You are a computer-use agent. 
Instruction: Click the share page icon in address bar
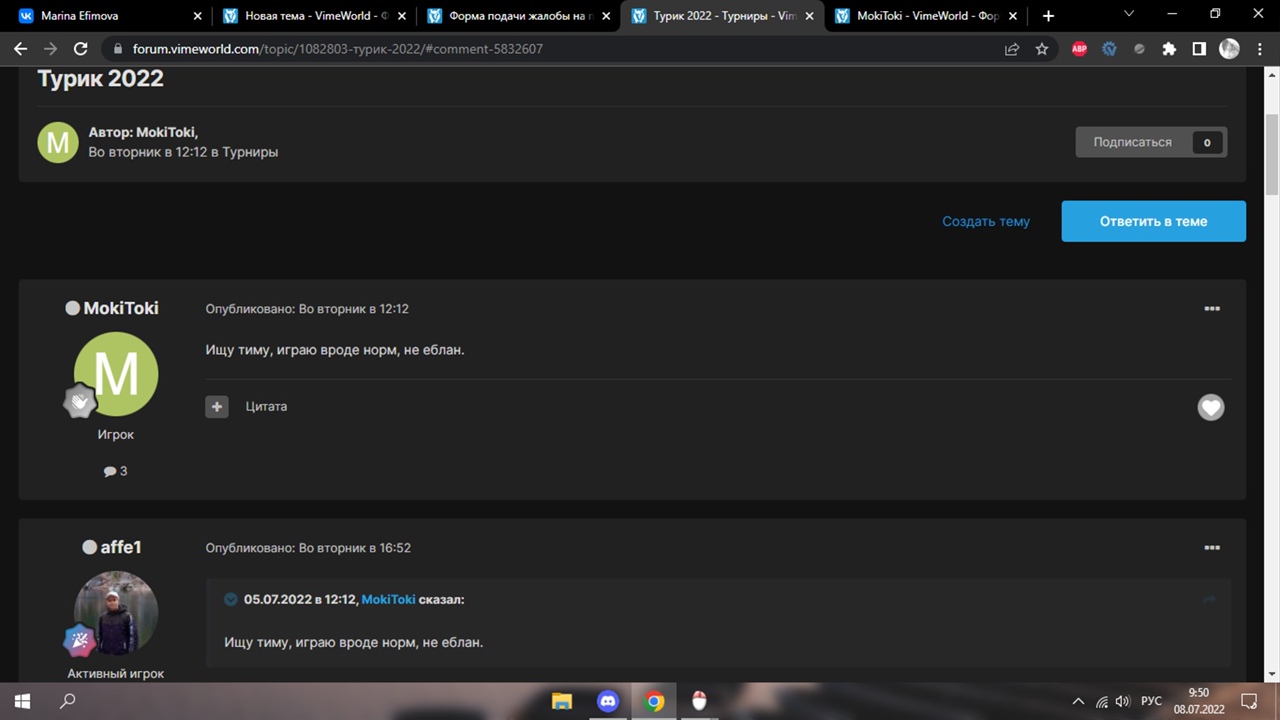coord(1012,49)
